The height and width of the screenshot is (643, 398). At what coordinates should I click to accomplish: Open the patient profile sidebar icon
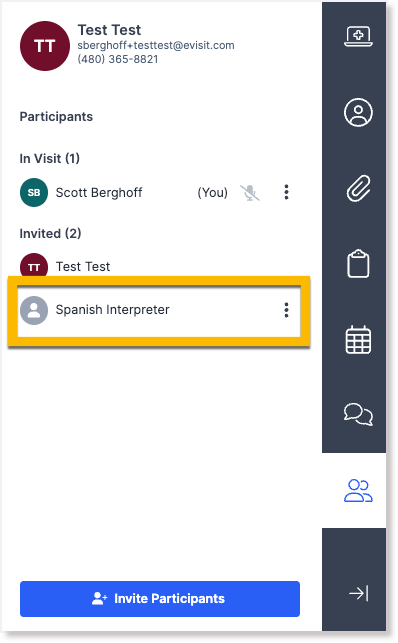[358, 112]
